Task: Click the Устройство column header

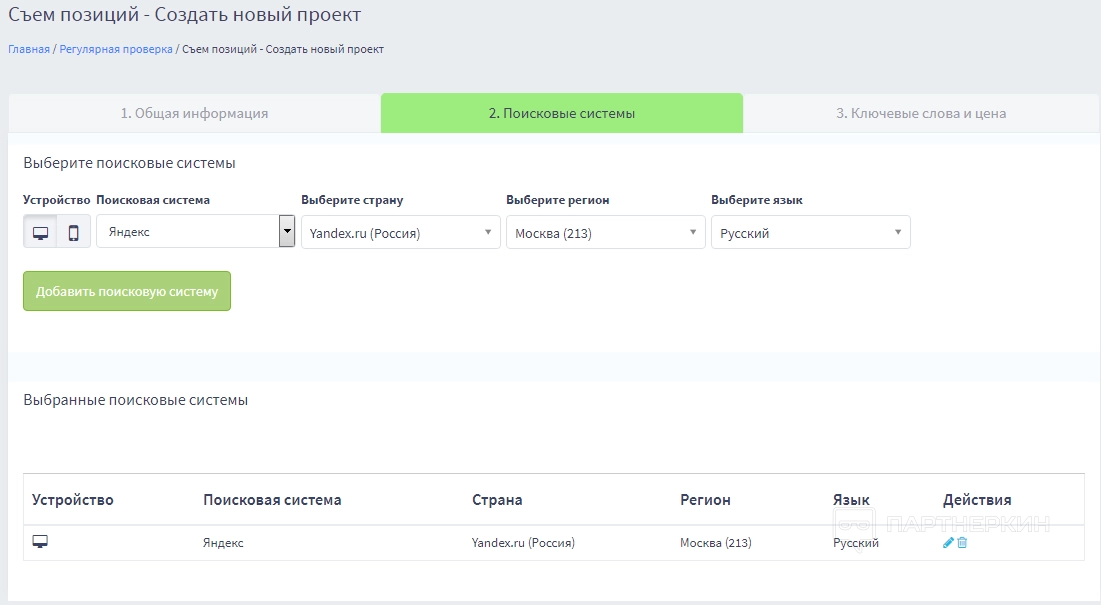Action: 73,500
